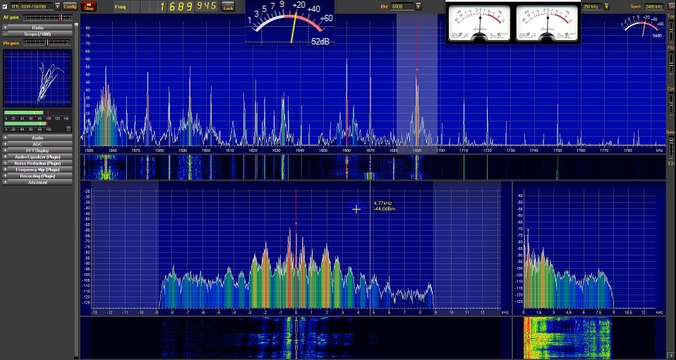Click the Span value field
The image size is (676, 360).
click(655, 6)
